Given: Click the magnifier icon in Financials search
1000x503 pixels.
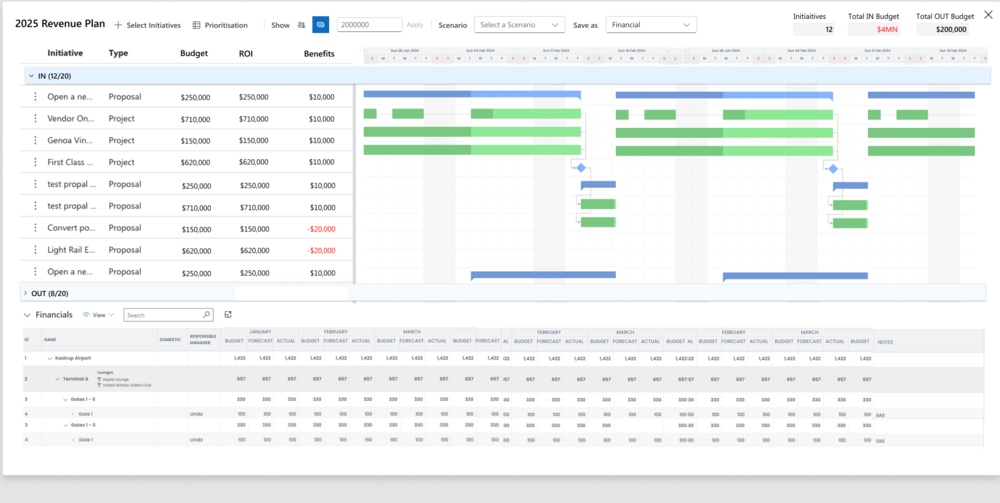Looking at the screenshot, I should pyautogui.click(x=206, y=315).
